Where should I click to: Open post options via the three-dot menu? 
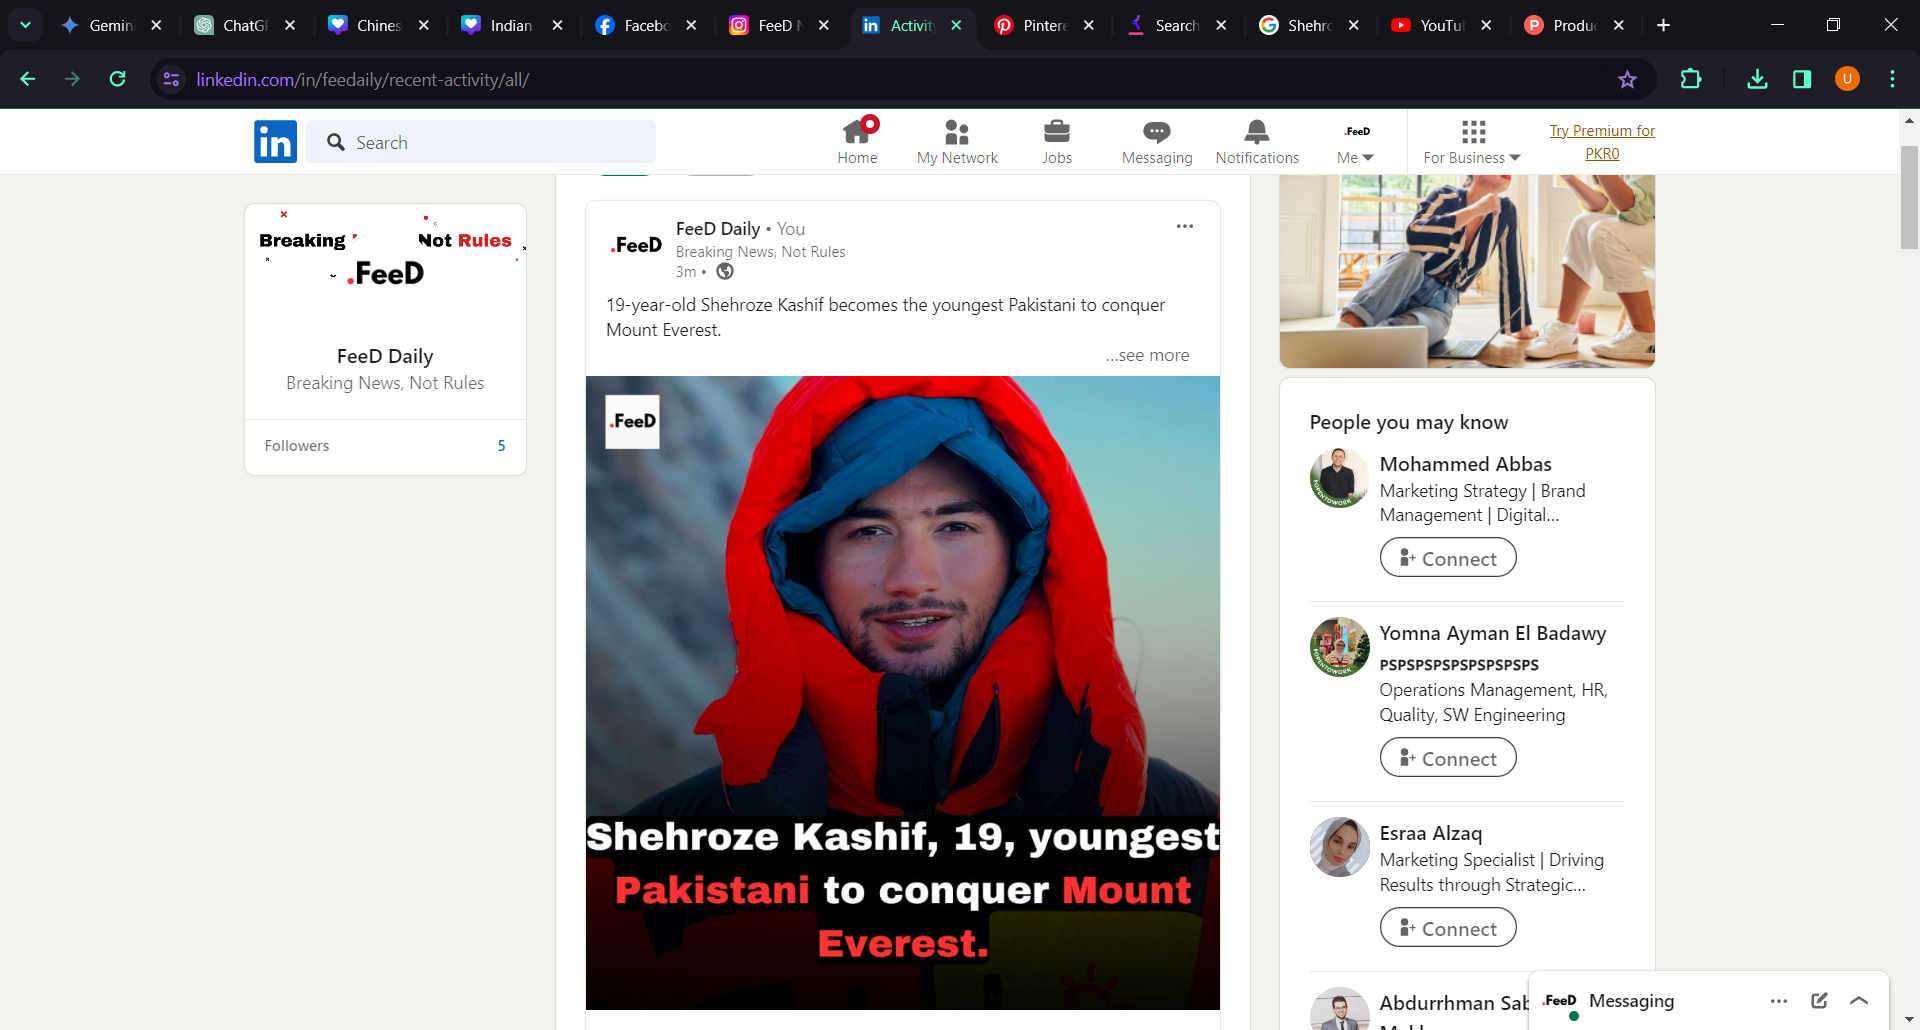[x=1185, y=227]
